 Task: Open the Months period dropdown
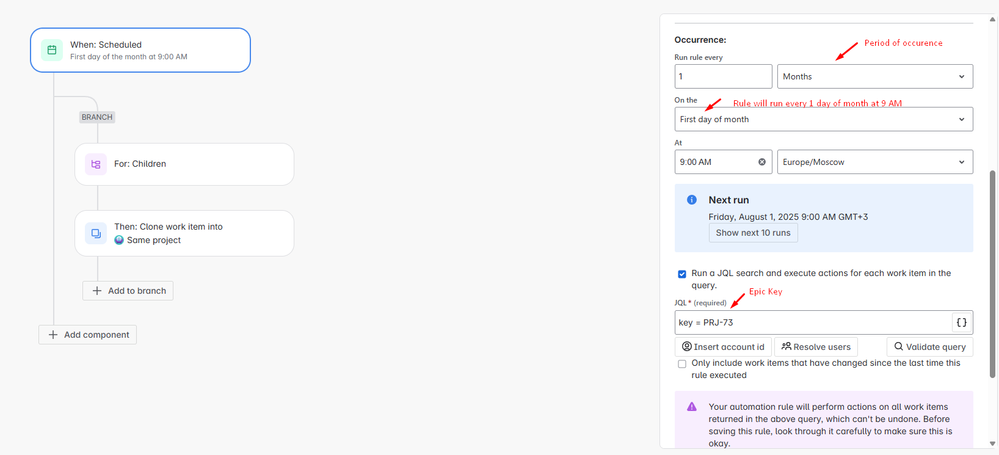875,76
